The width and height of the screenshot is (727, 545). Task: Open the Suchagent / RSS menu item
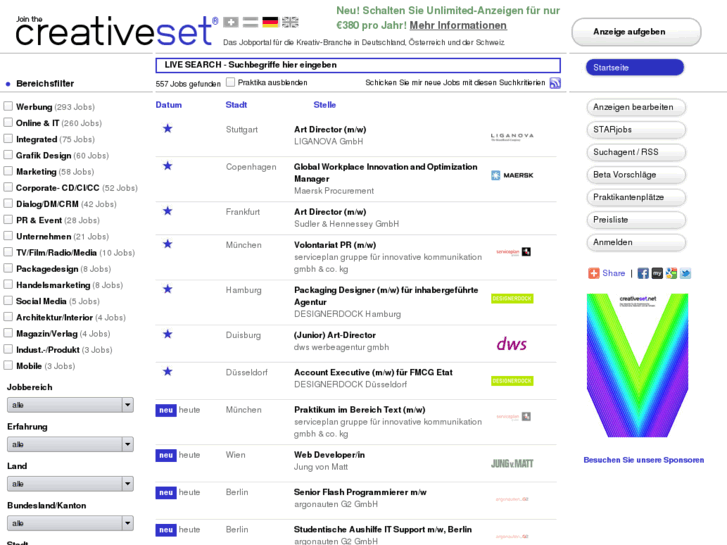(x=636, y=152)
